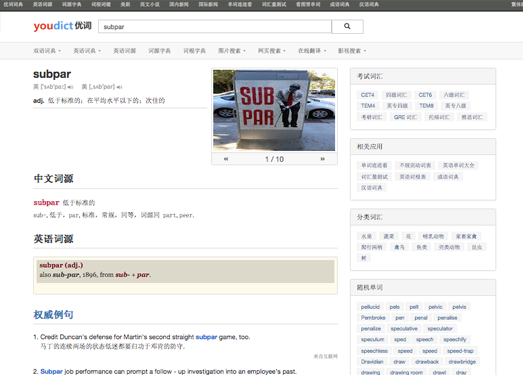Open 国内新闻 in the top bar
523x375 pixels.
pos(179,4)
